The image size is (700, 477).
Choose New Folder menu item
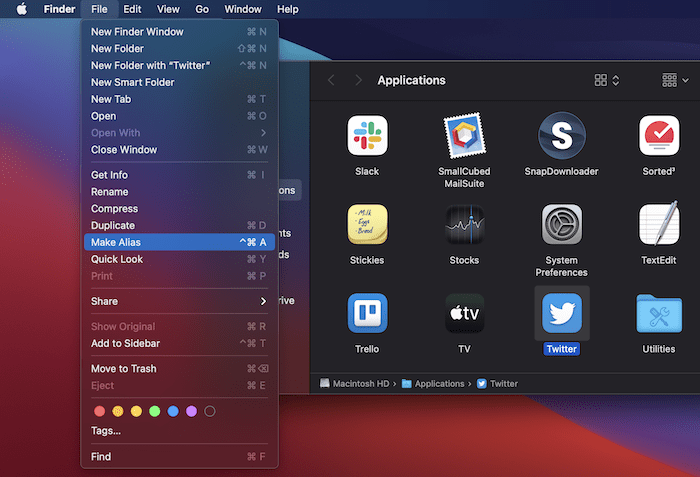click(x=179, y=49)
